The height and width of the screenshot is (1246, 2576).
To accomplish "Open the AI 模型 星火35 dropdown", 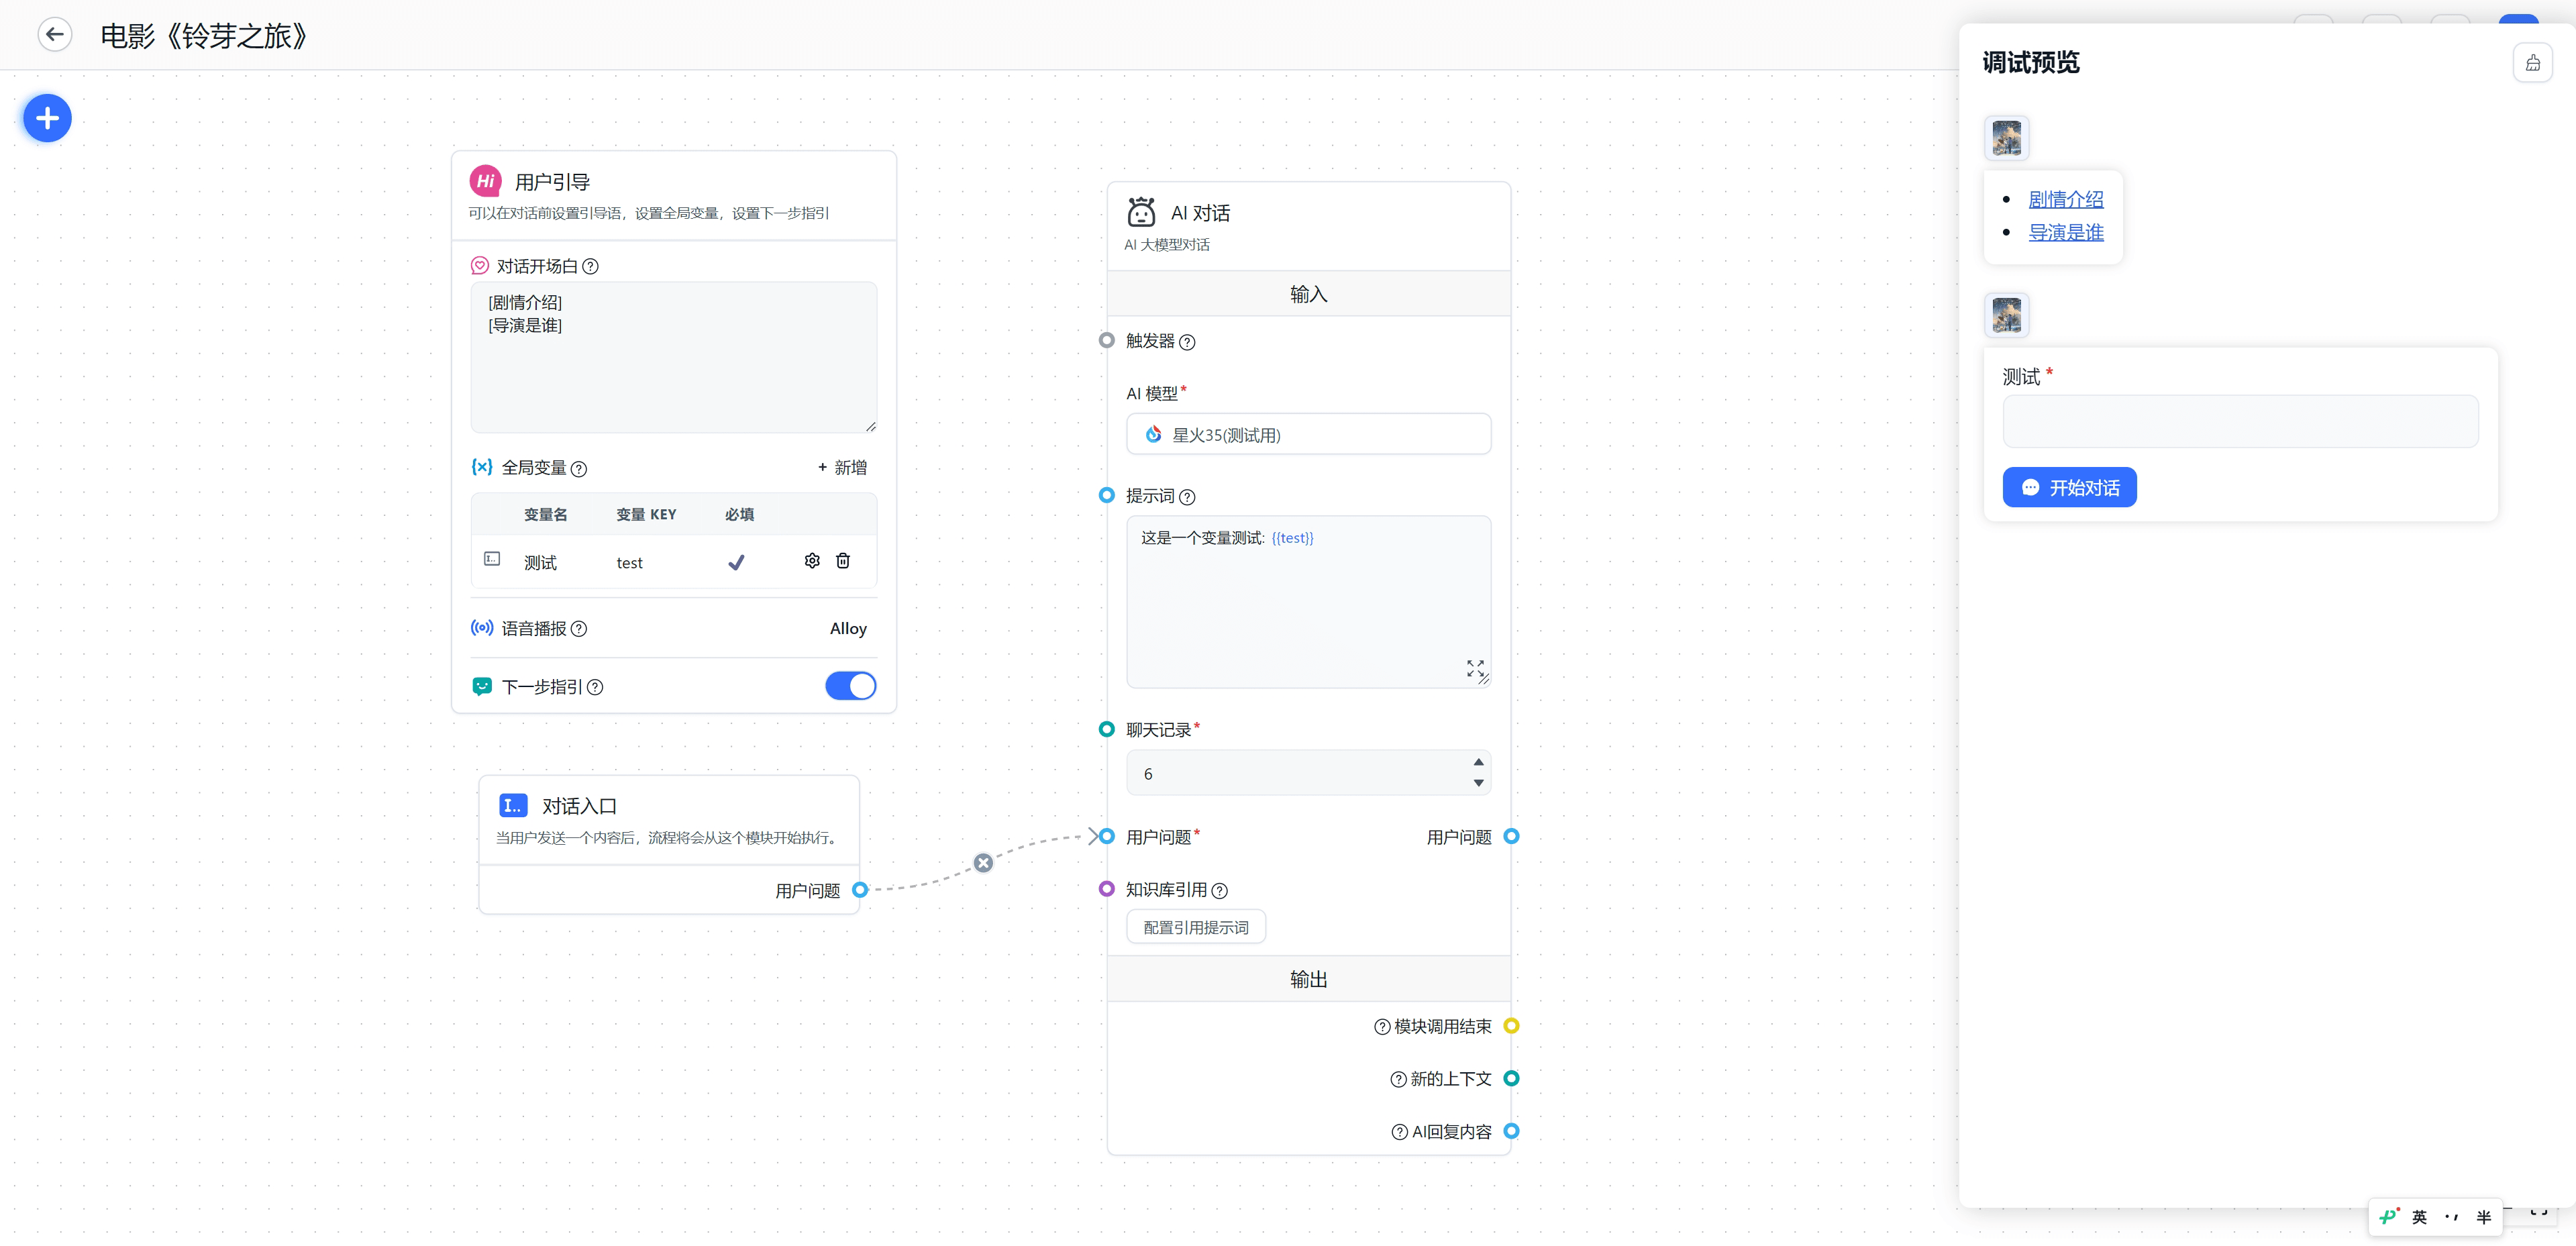I will click(1308, 435).
